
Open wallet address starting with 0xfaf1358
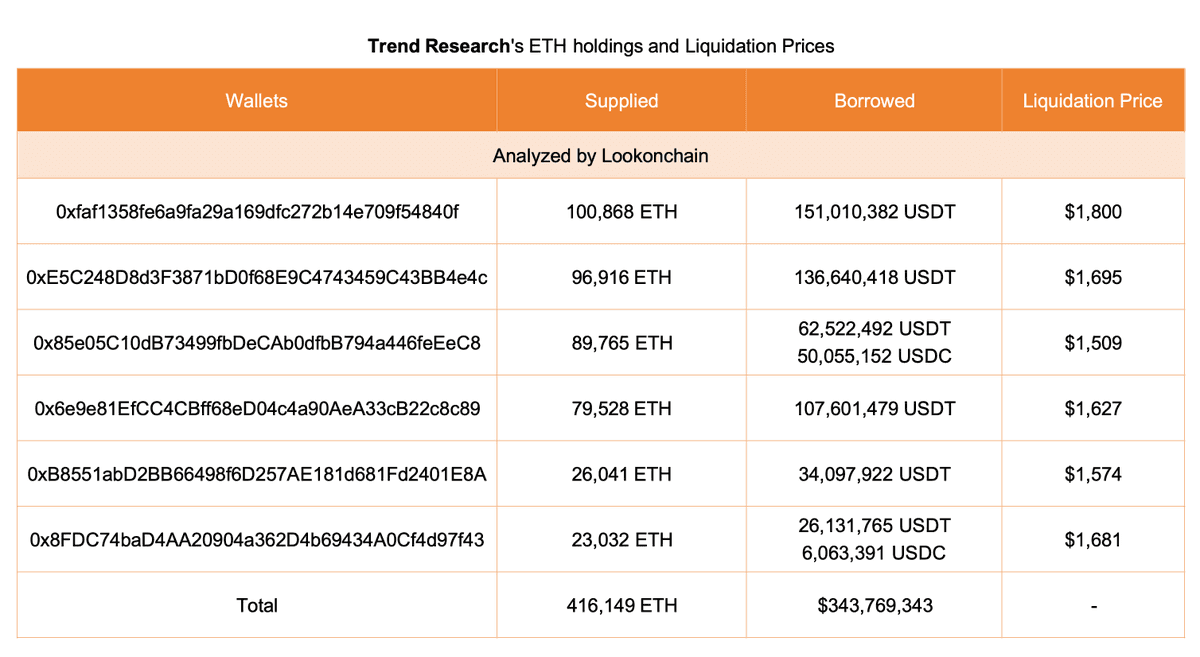[257, 212]
